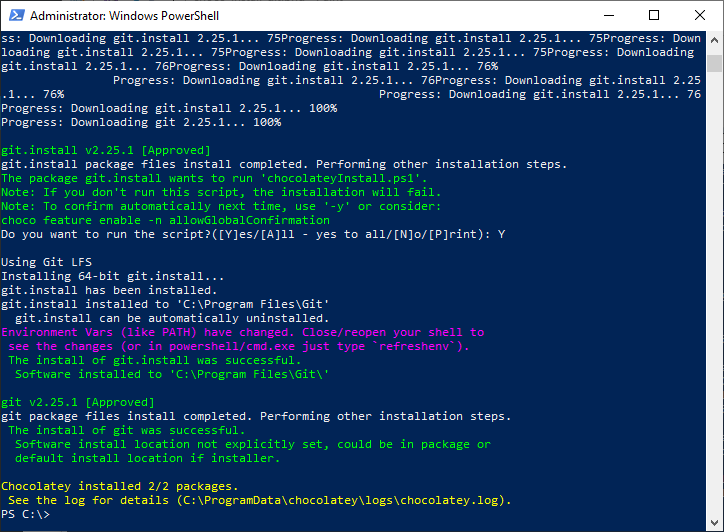
Task: Click 'Software installed to' Program Files\Git line
Action: click(172, 374)
